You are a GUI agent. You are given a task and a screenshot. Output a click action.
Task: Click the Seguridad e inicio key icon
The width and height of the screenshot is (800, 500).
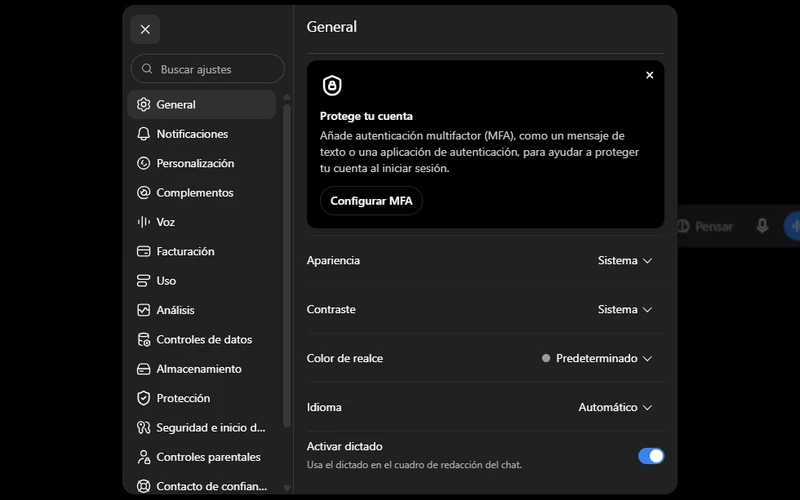pos(143,428)
